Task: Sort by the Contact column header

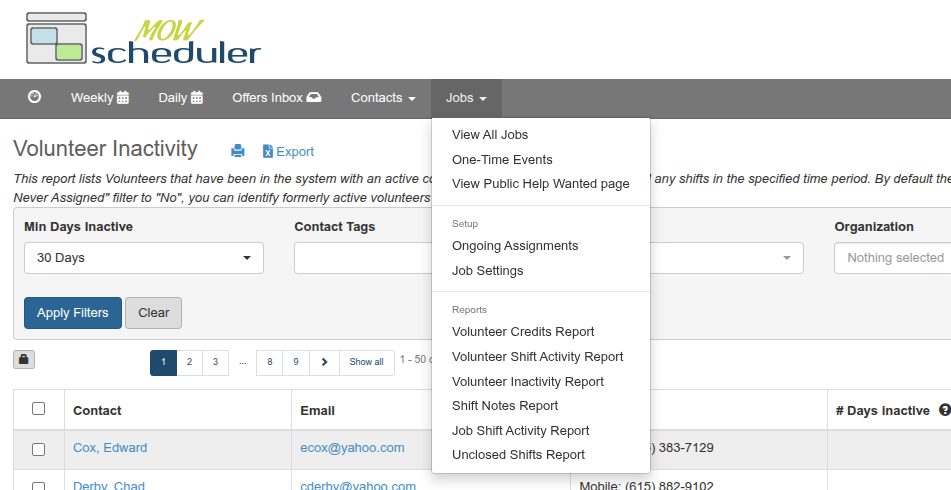Action: [97, 411]
